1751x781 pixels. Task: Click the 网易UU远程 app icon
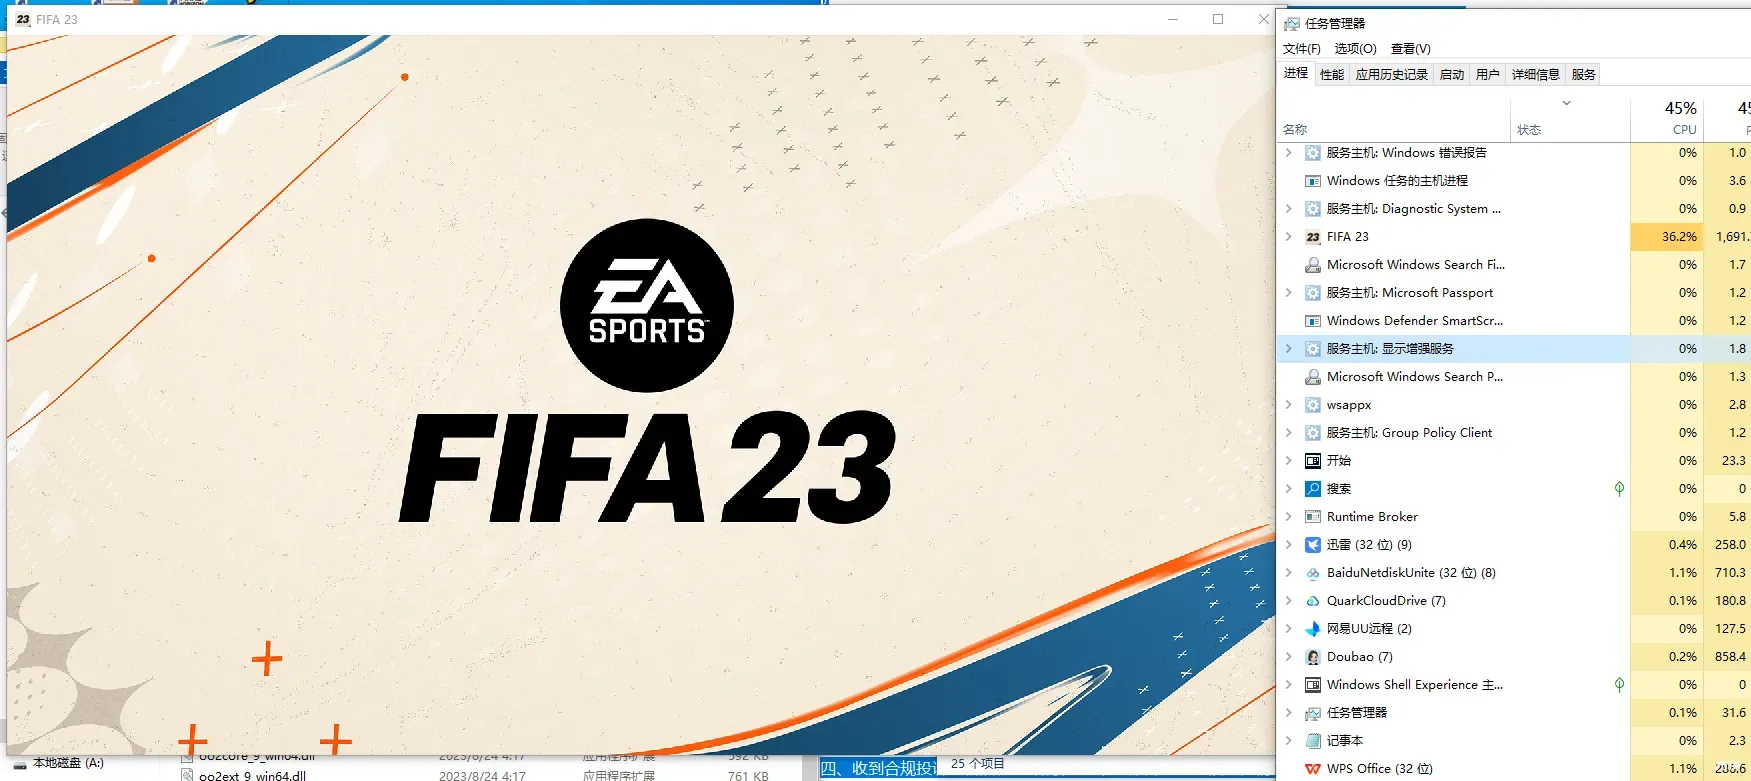click(x=1313, y=629)
